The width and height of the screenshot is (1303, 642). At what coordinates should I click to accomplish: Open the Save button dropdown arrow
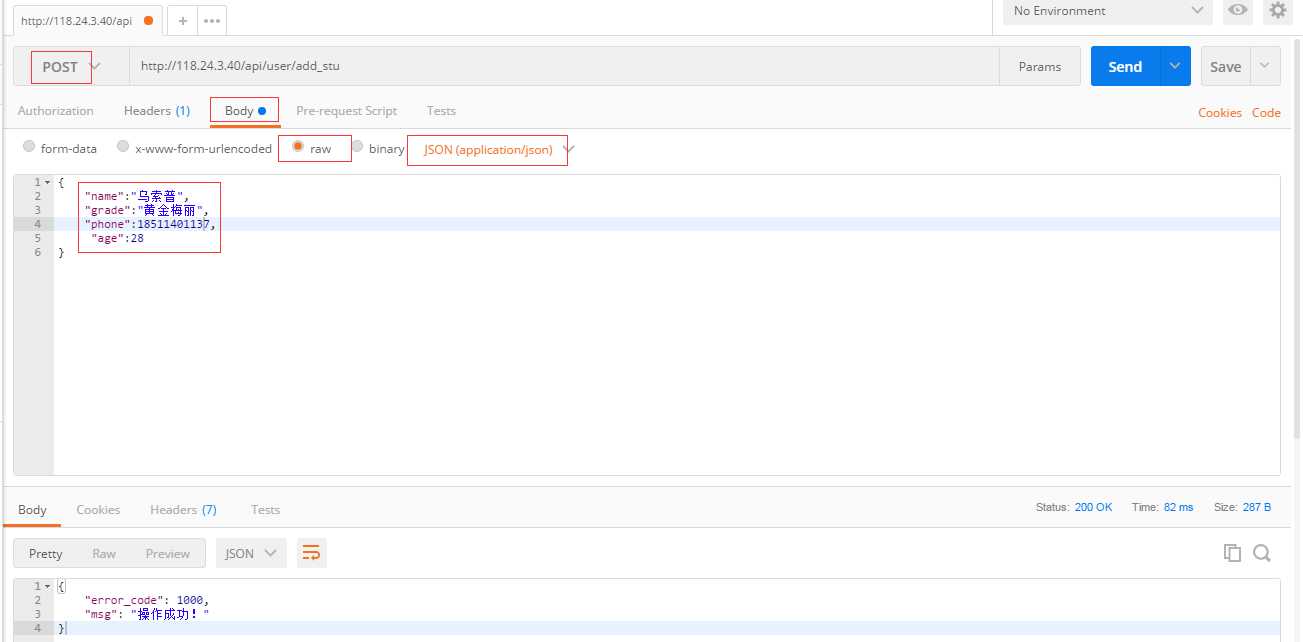[x=1265, y=67]
